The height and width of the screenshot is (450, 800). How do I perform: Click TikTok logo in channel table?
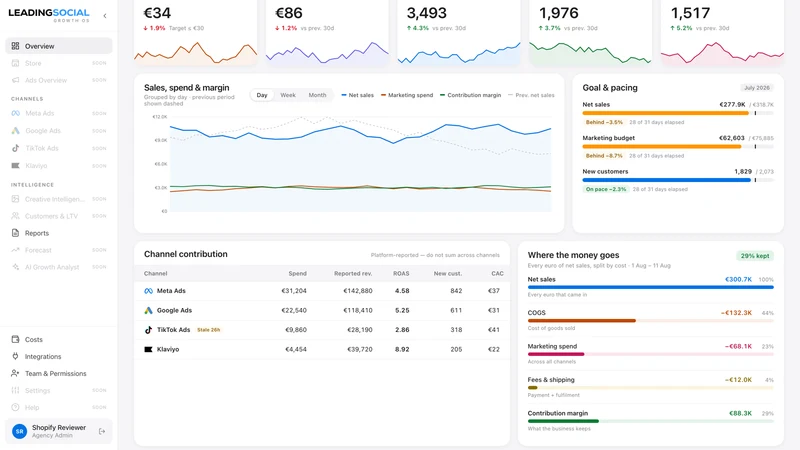(148, 330)
